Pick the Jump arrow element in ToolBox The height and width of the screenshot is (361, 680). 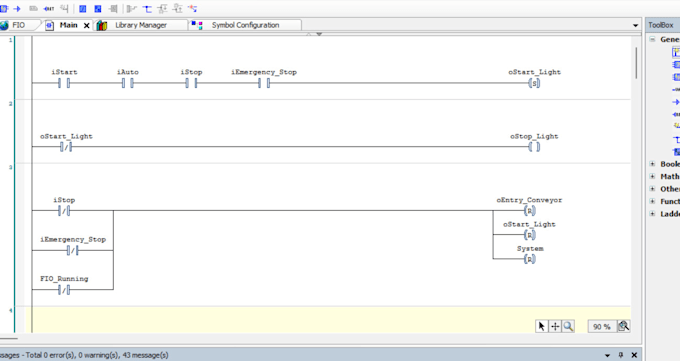(676, 102)
